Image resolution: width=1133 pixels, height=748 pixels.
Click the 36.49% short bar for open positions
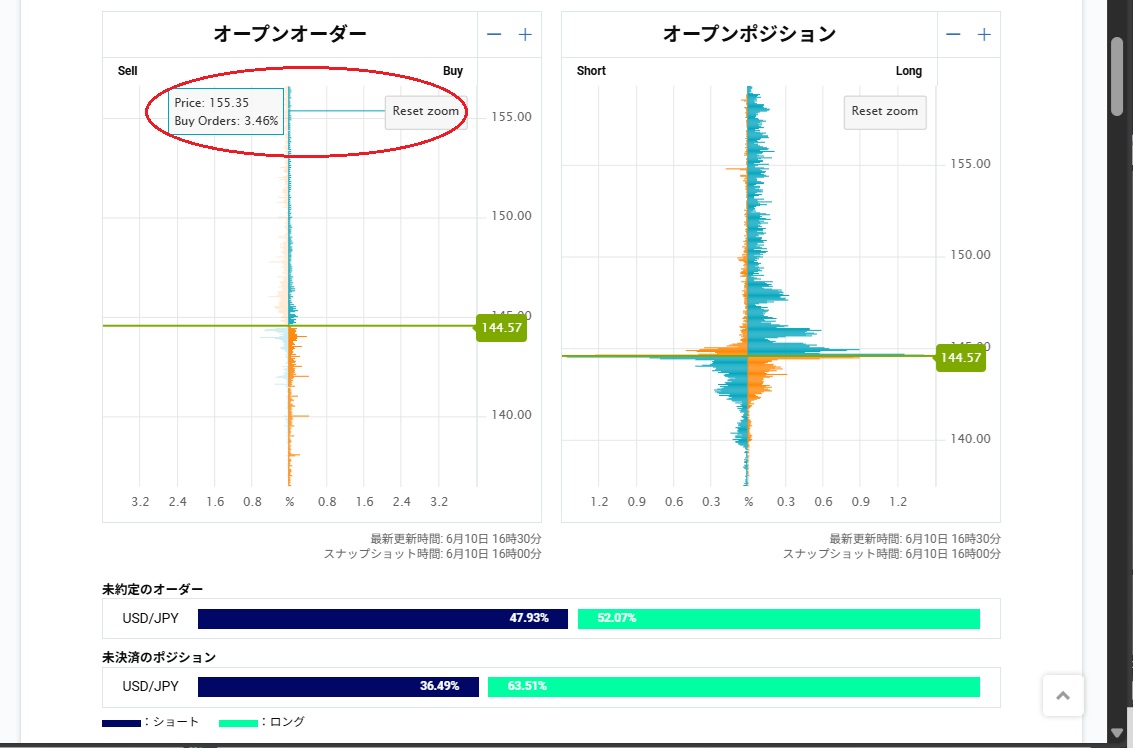pos(338,687)
